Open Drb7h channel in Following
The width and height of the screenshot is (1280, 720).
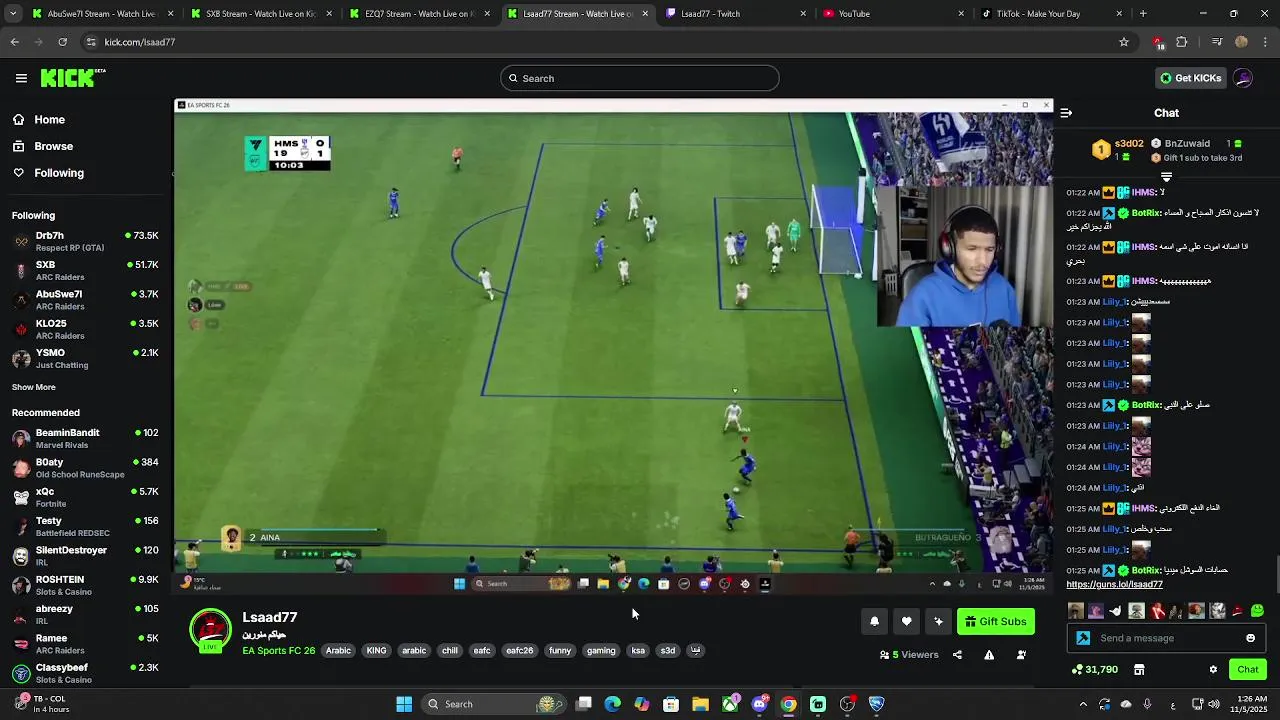coord(86,241)
